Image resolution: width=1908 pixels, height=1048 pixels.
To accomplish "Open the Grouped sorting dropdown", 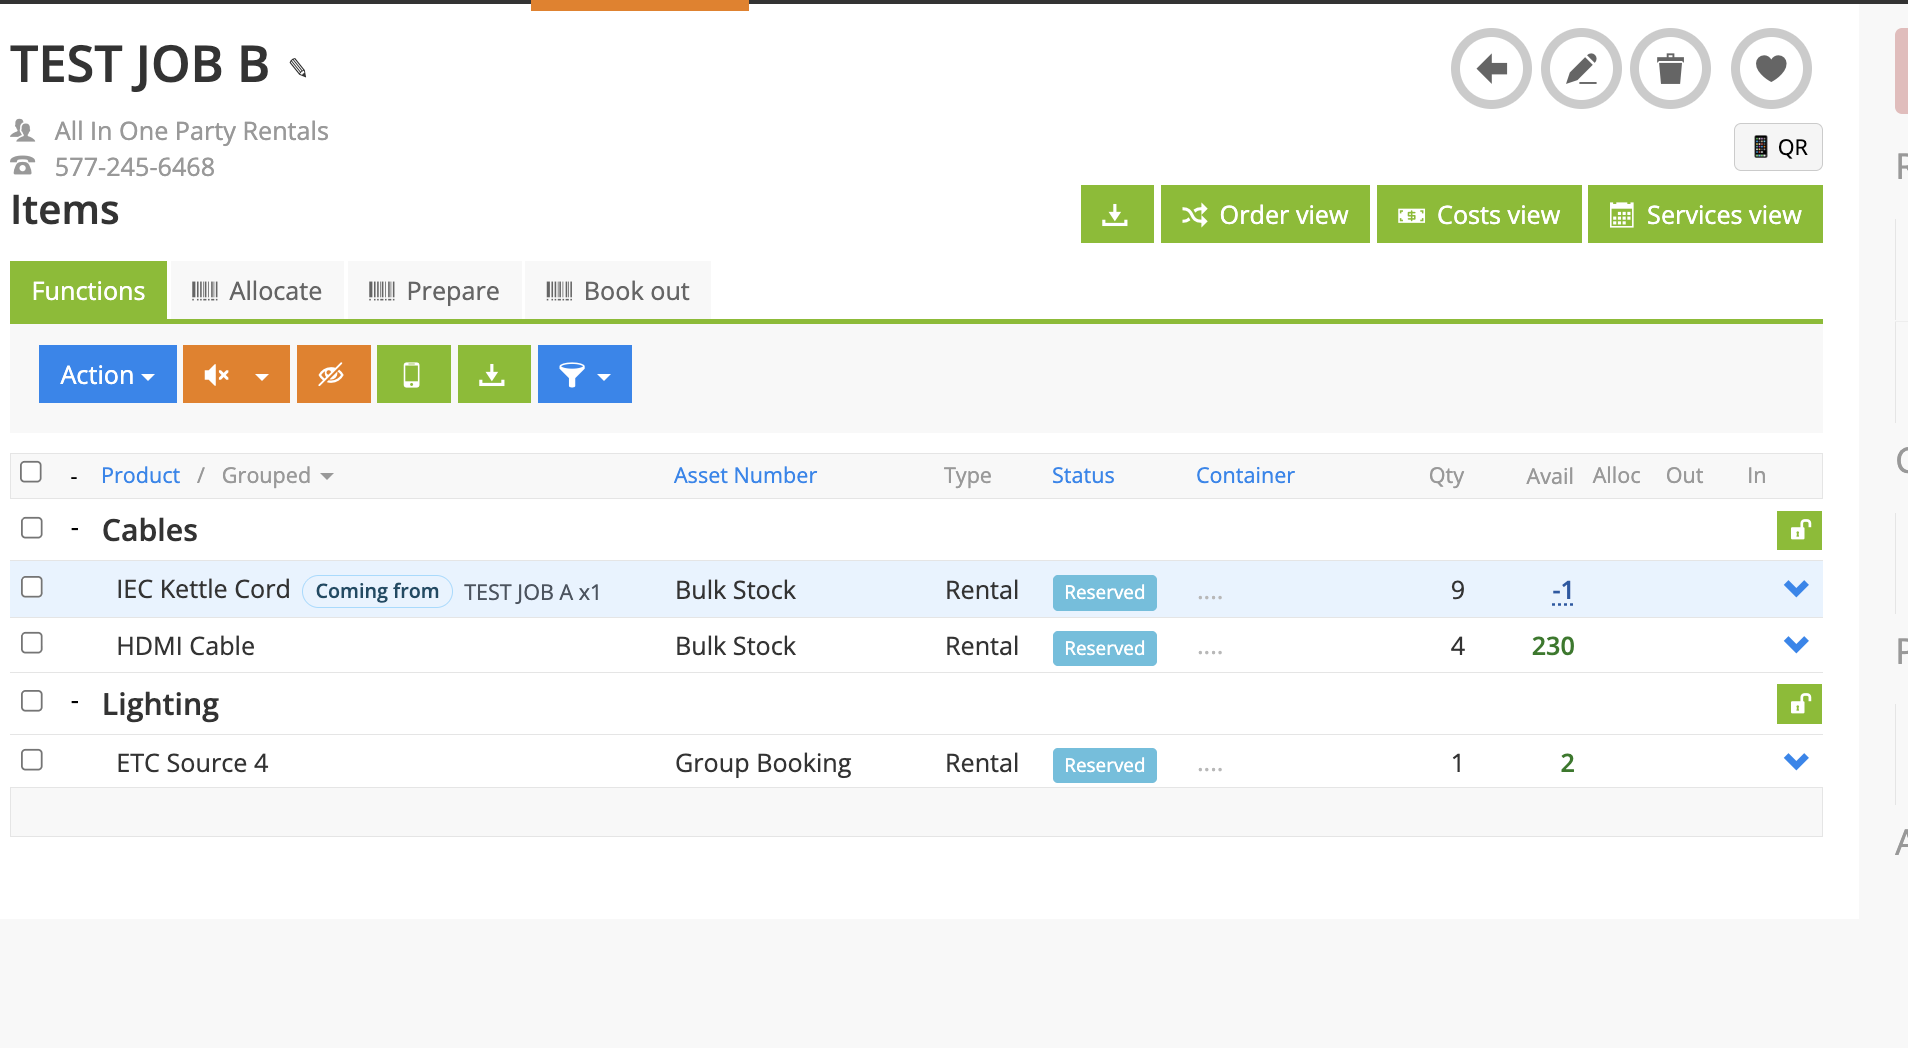I will pyautogui.click(x=276, y=475).
